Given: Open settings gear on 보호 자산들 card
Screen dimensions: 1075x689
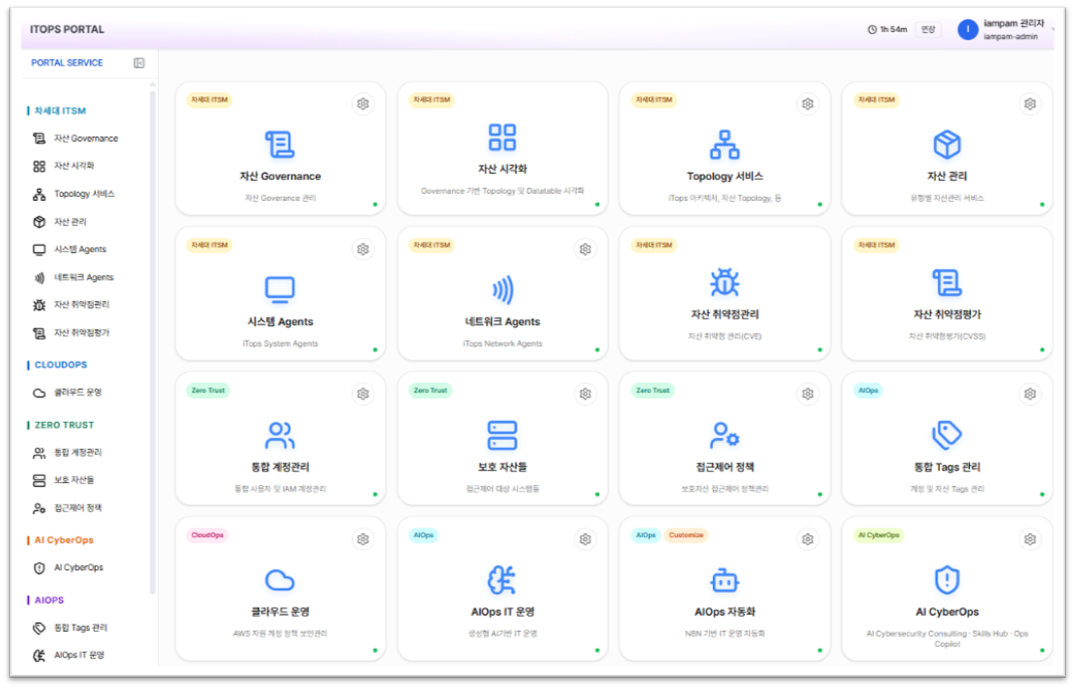Looking at the screenshot, I should point(585,394).
